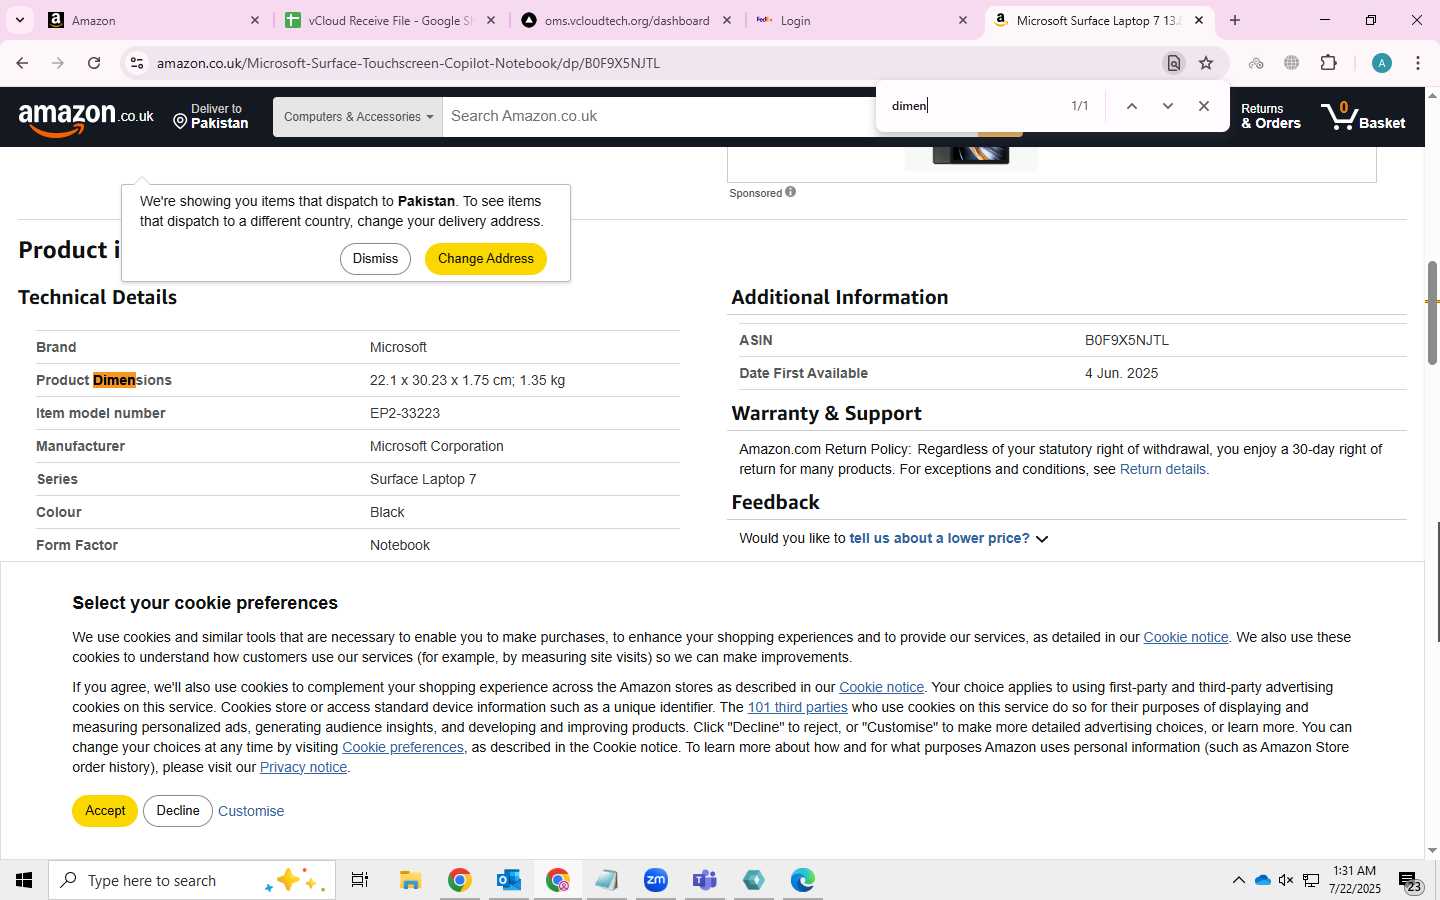Click the Change Address button
The width and height of the screenshot is (1440, 900).
pos(486,259)
